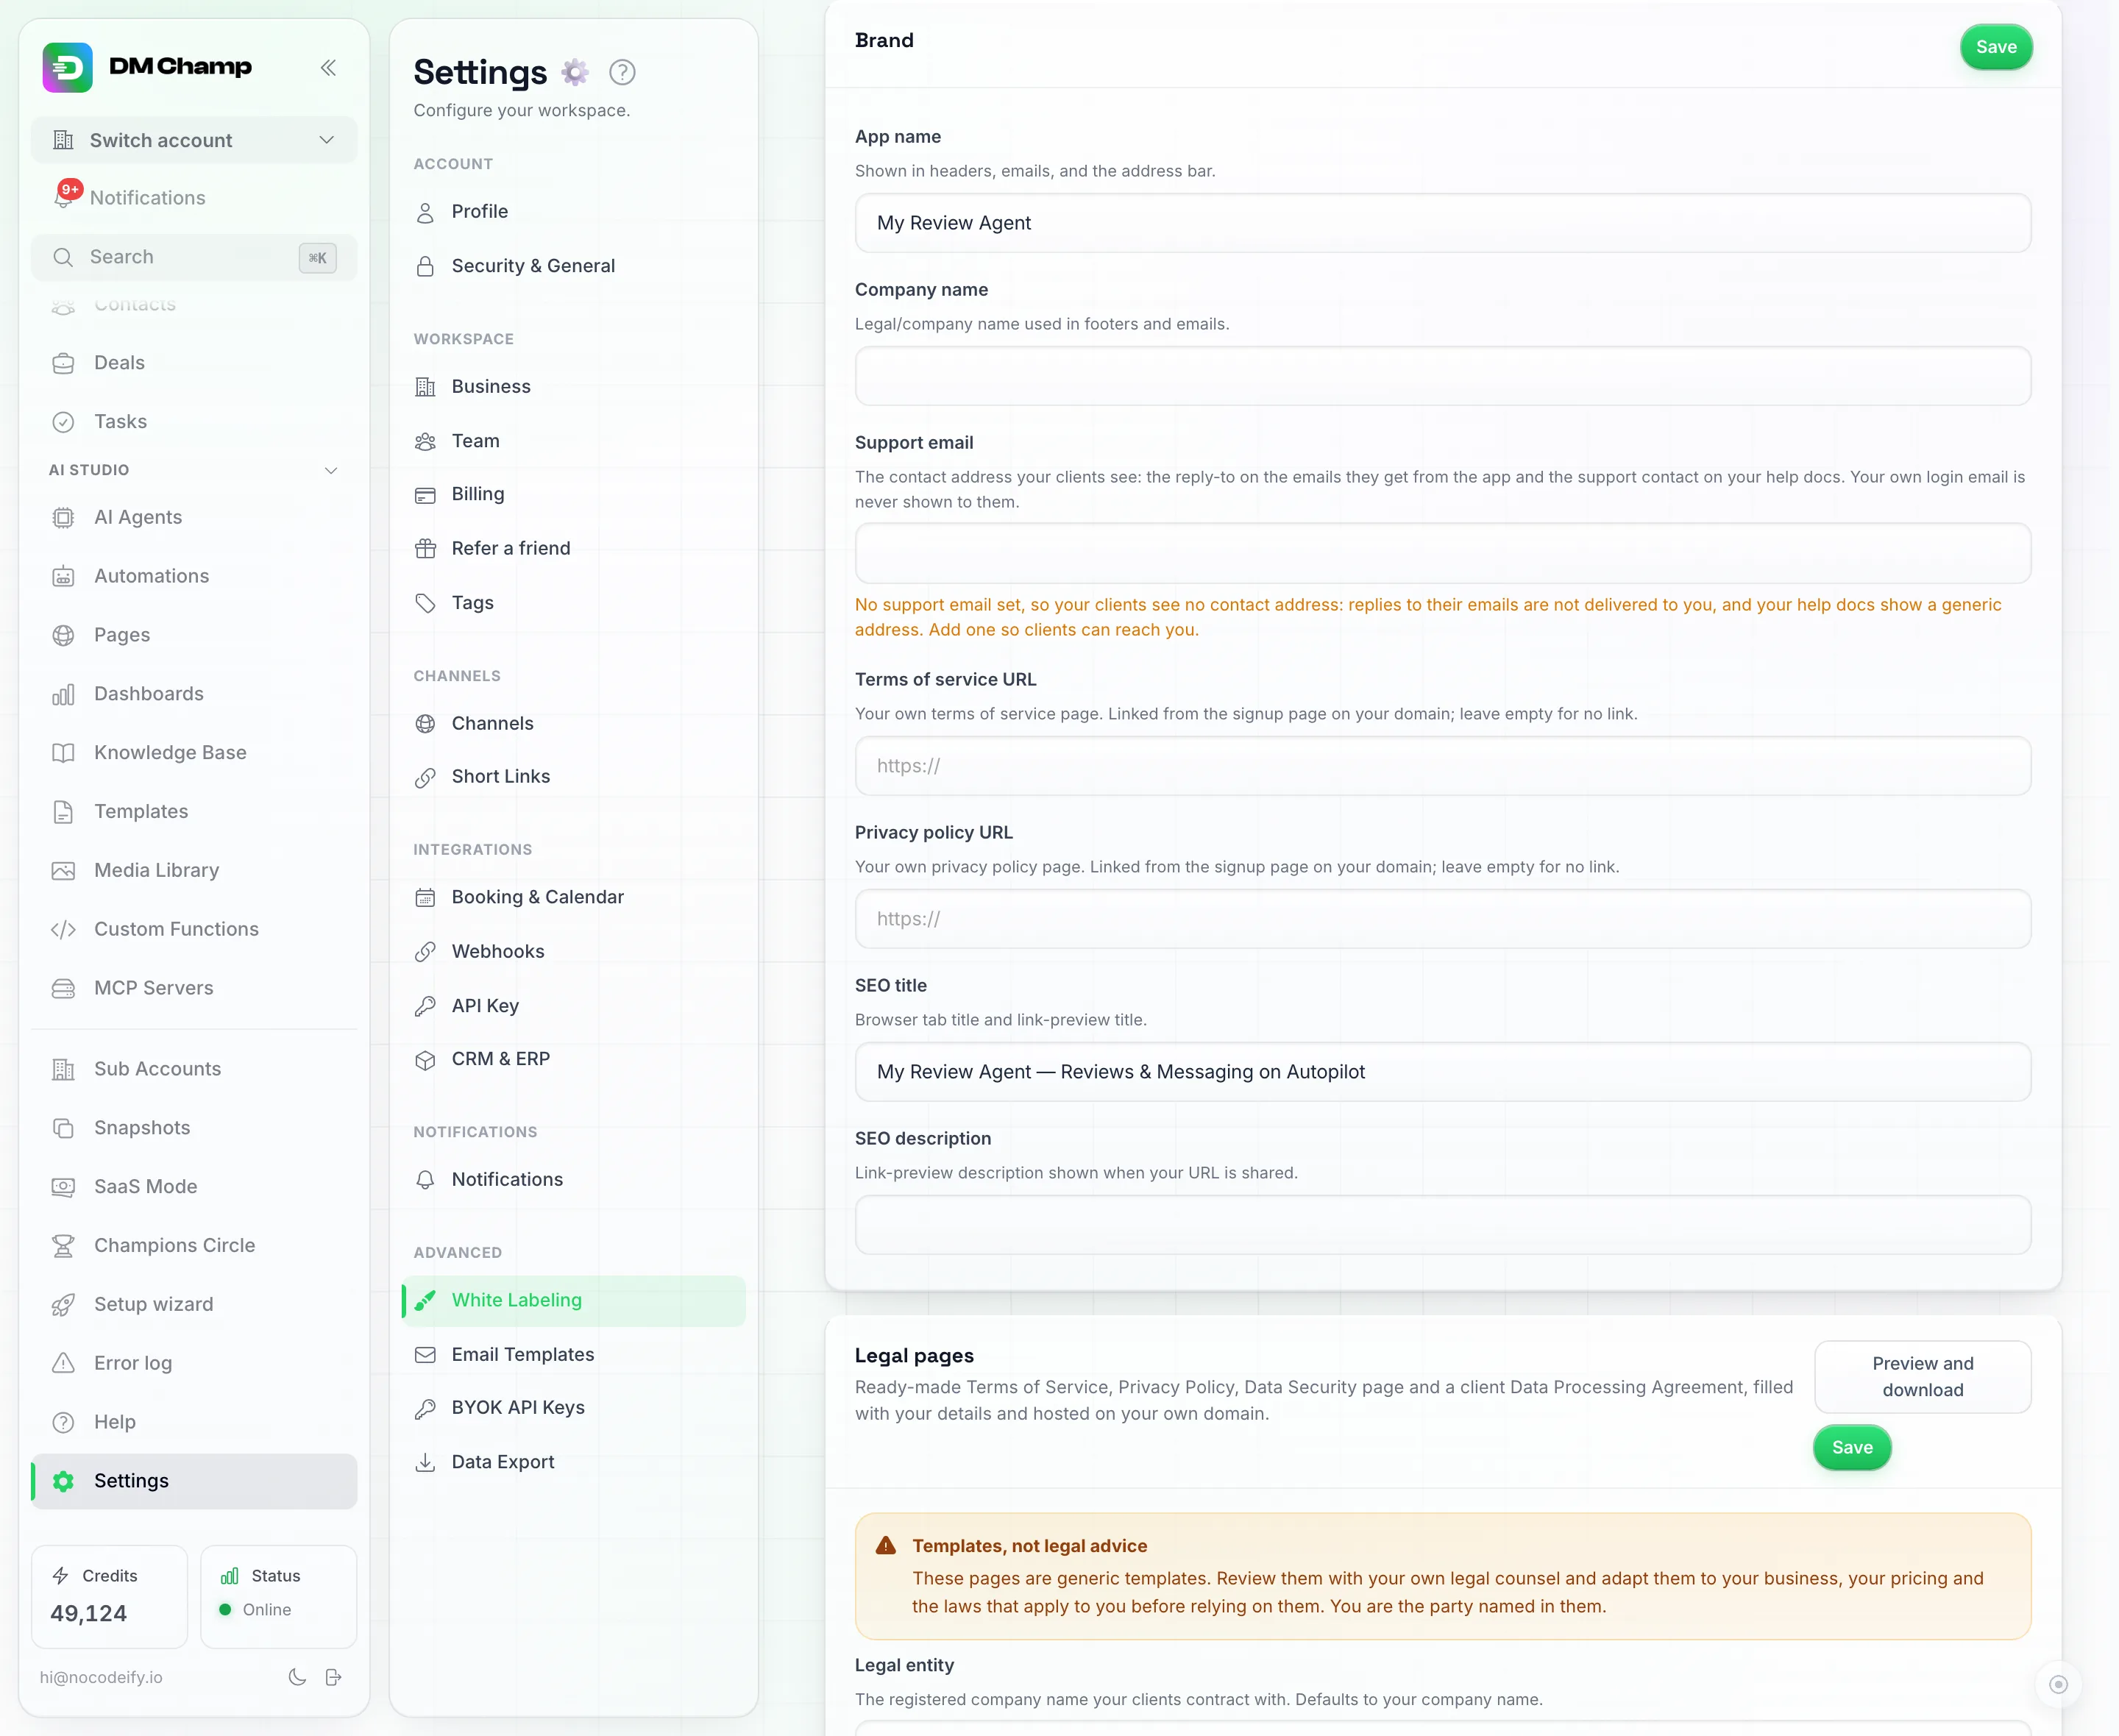Click the Company name input field

1442,376
